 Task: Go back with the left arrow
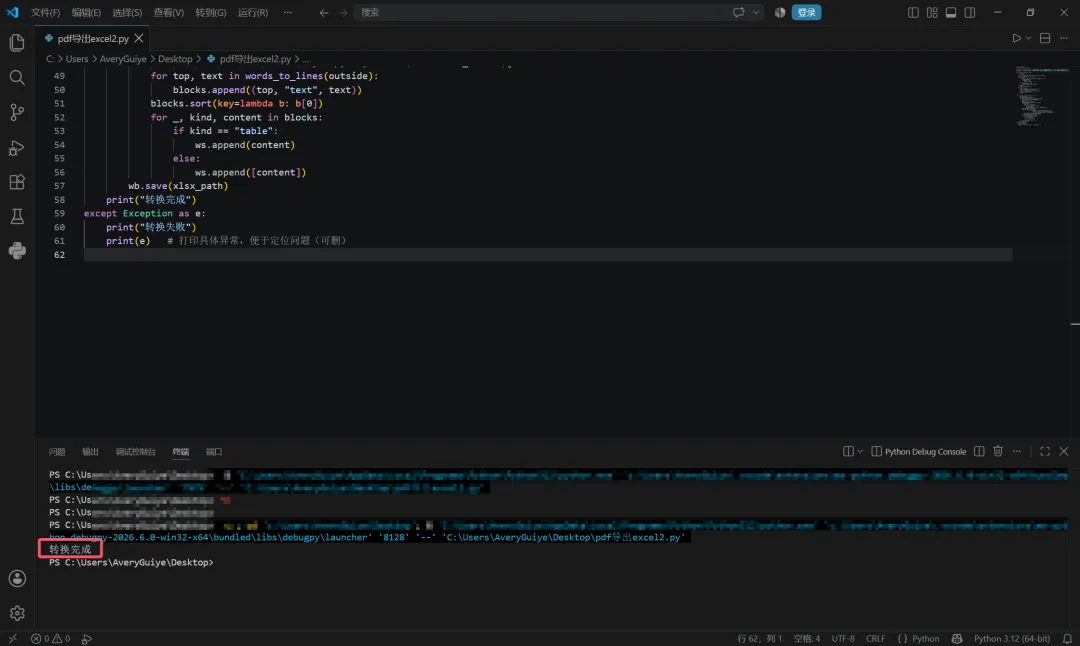click(324, 12)
